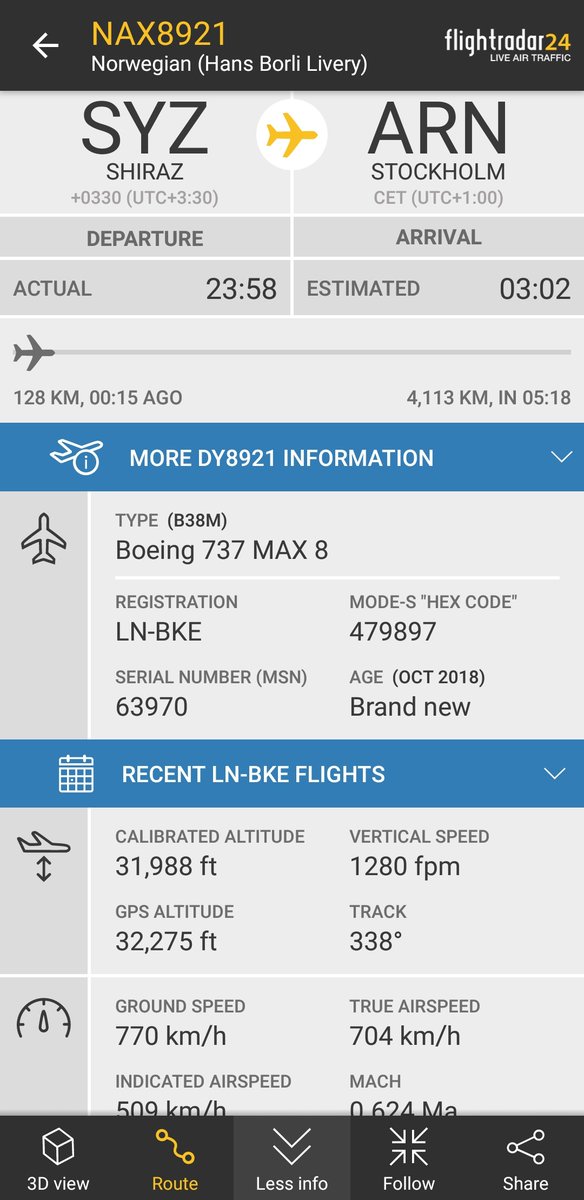Viewport: 584px width, 1200px height.
Task: Tap the speedometer icon by ground speed
Action: [44, 1019]
